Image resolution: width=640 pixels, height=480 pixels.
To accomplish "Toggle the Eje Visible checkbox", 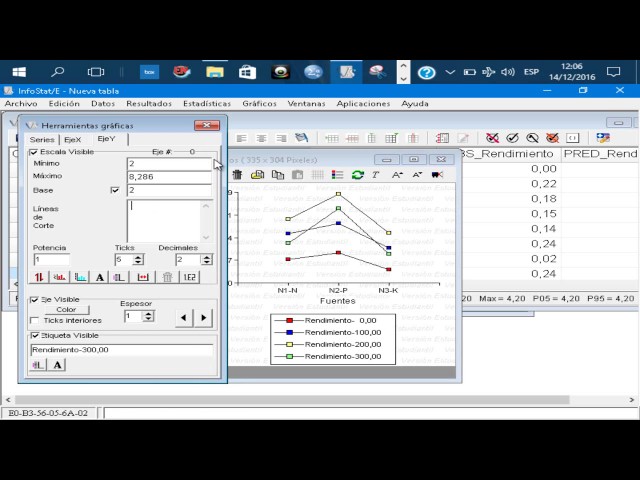I will click(x=35, y=300).
